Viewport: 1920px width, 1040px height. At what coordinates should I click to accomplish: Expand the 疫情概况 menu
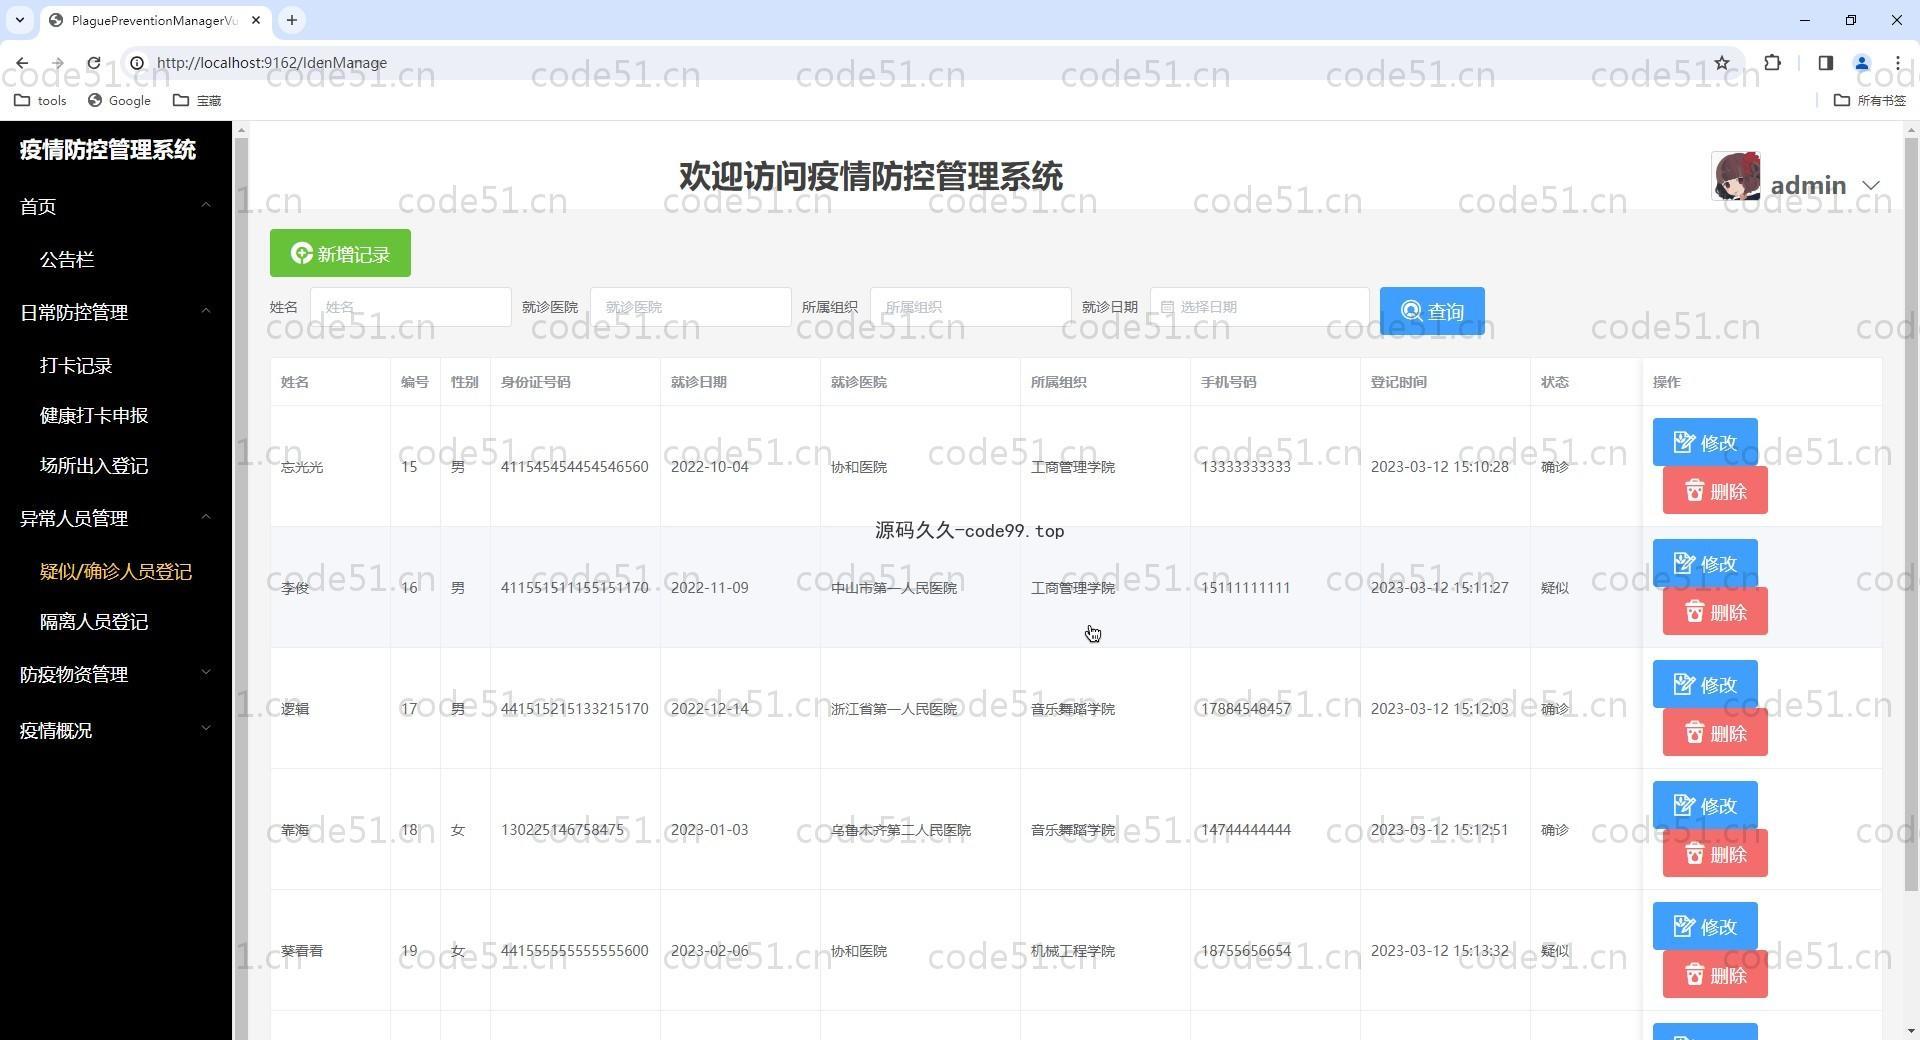pyautogui.click(x=116, y=730)
